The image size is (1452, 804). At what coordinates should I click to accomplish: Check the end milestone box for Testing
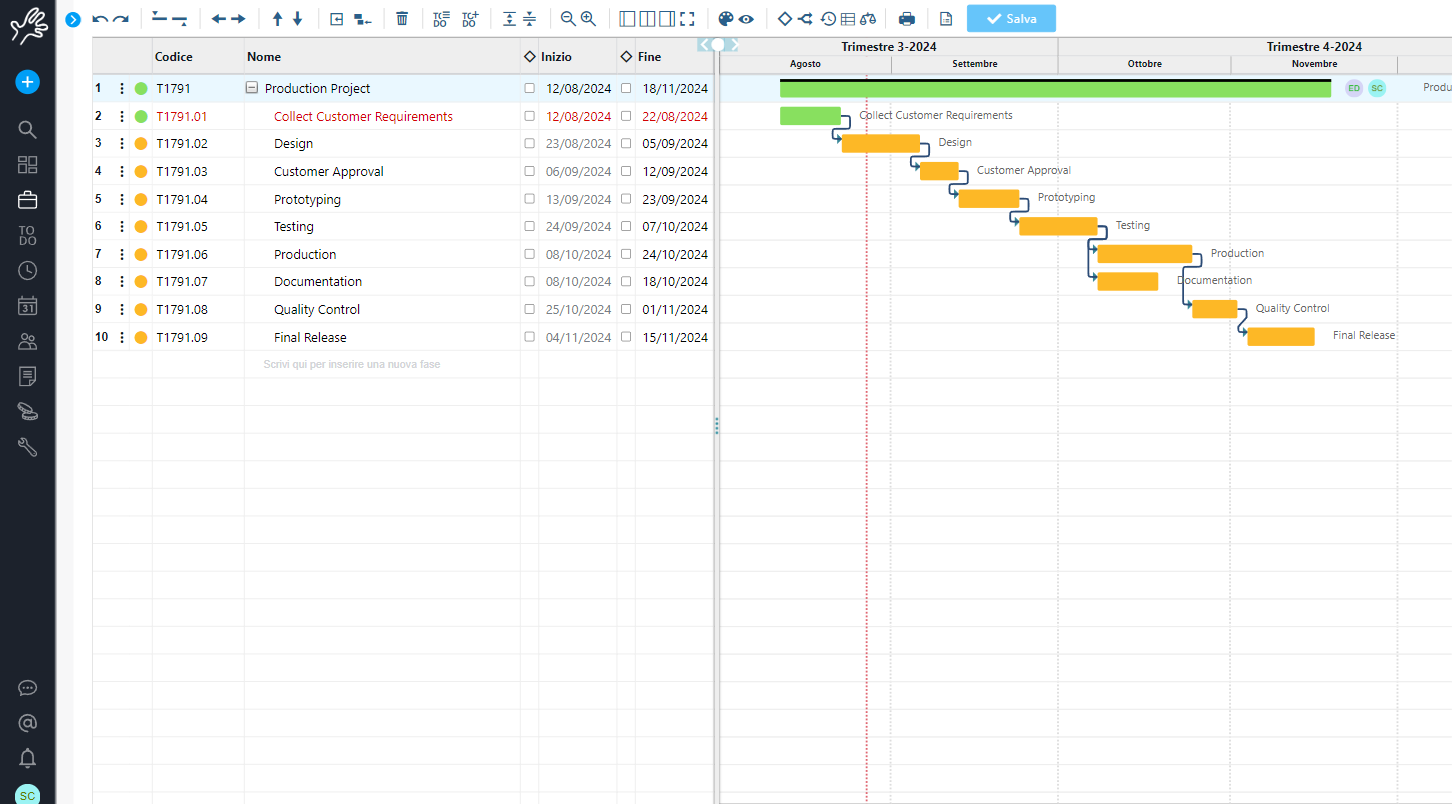point(626,227)
